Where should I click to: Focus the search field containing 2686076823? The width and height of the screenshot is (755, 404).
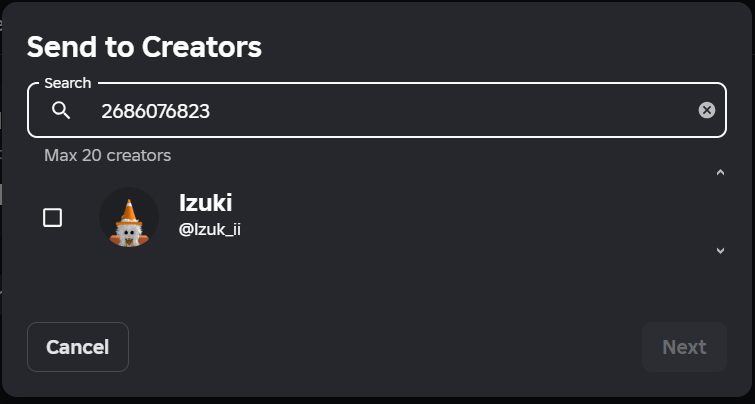377,110
